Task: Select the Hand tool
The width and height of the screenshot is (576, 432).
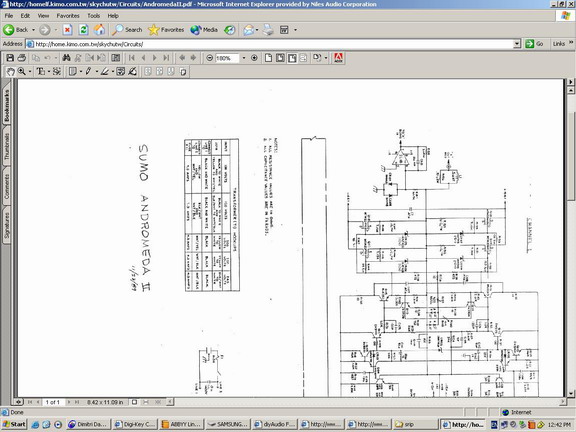Action: point(10,72)
